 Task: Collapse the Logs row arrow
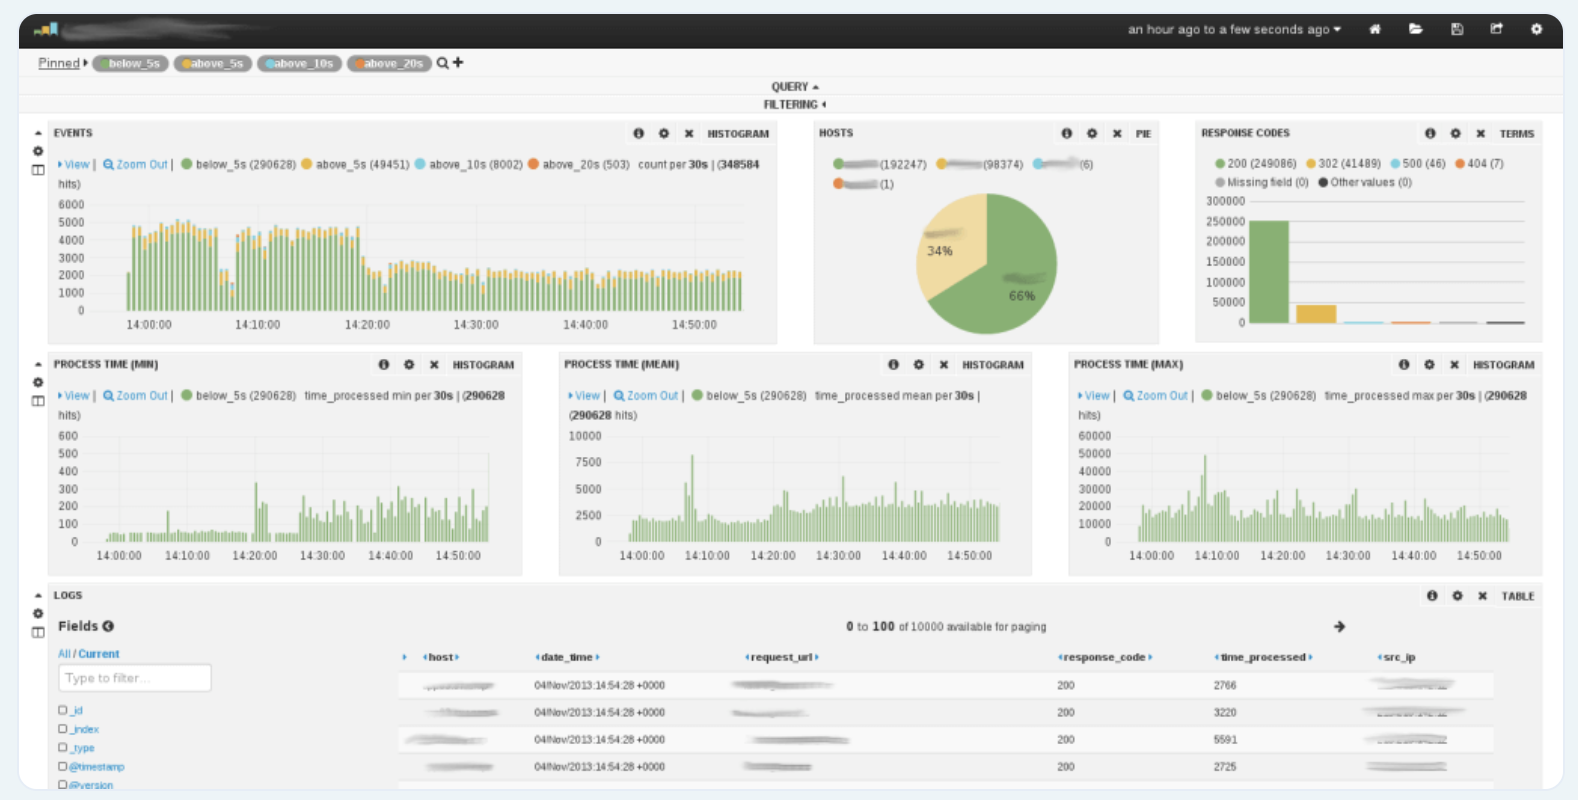point(38,595)
